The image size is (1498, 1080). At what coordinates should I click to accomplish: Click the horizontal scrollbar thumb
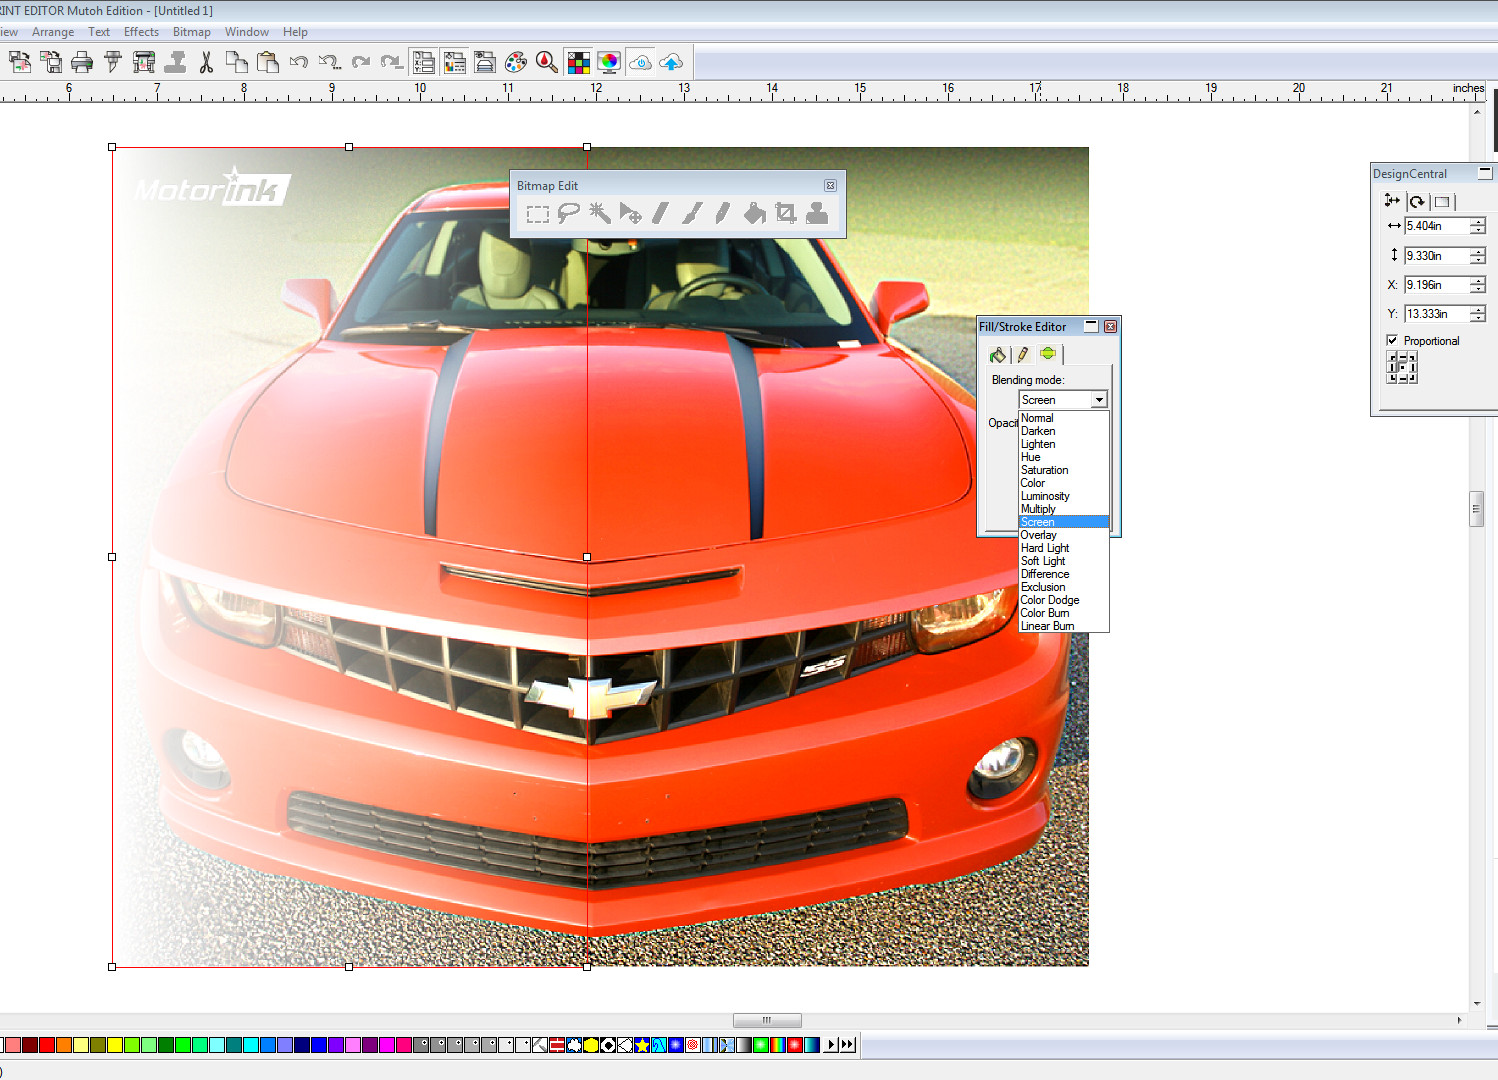tap(767, 1020)
